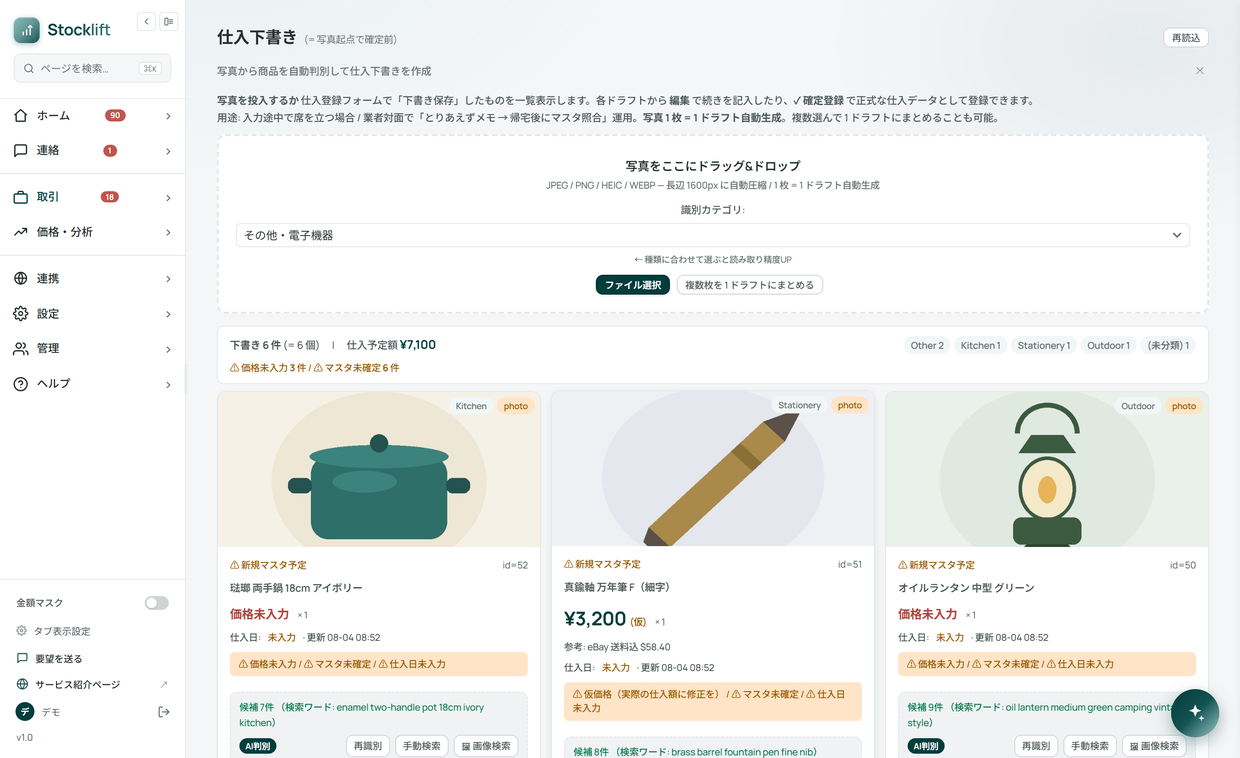Click 再識別 on the oil lantern card
Image resolution: width=1240 pixels, height=758 pixels.
1036,746
